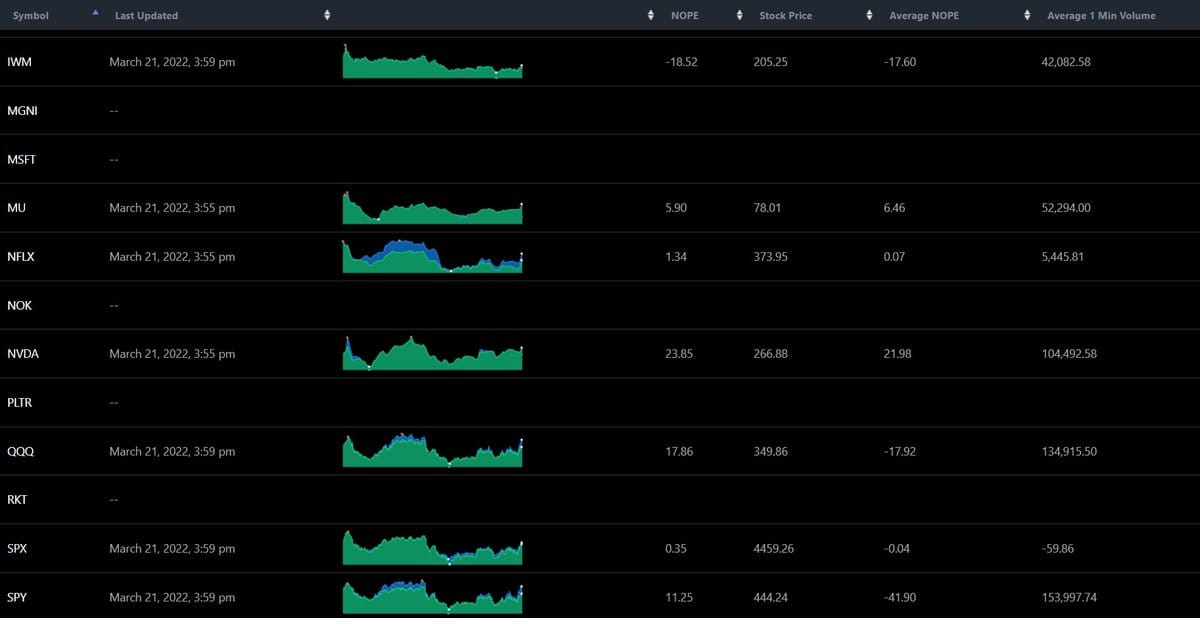1200x618 pixels.
Task: Click the blue ascending sort arrow beside Symbol
Action: [x=95, y=13]
